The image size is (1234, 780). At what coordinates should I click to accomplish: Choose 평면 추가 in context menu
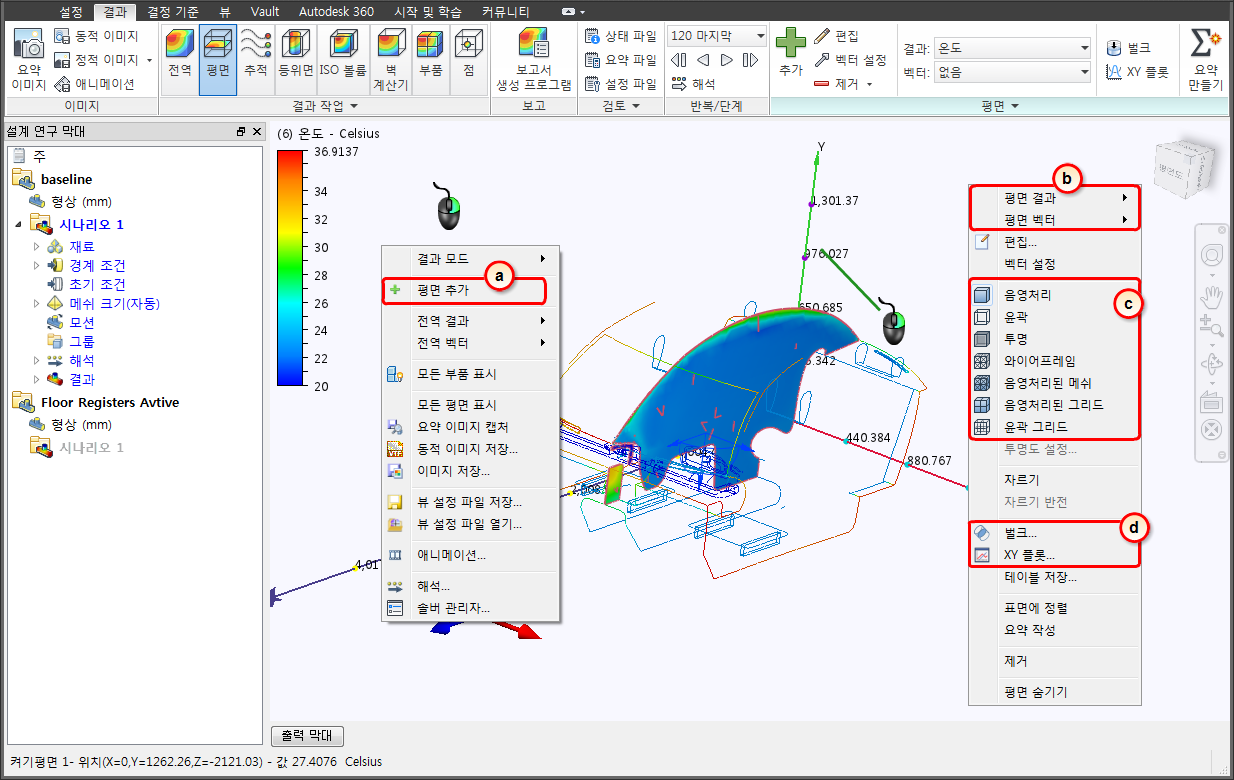pyautogui.click(x=464, y=290)
